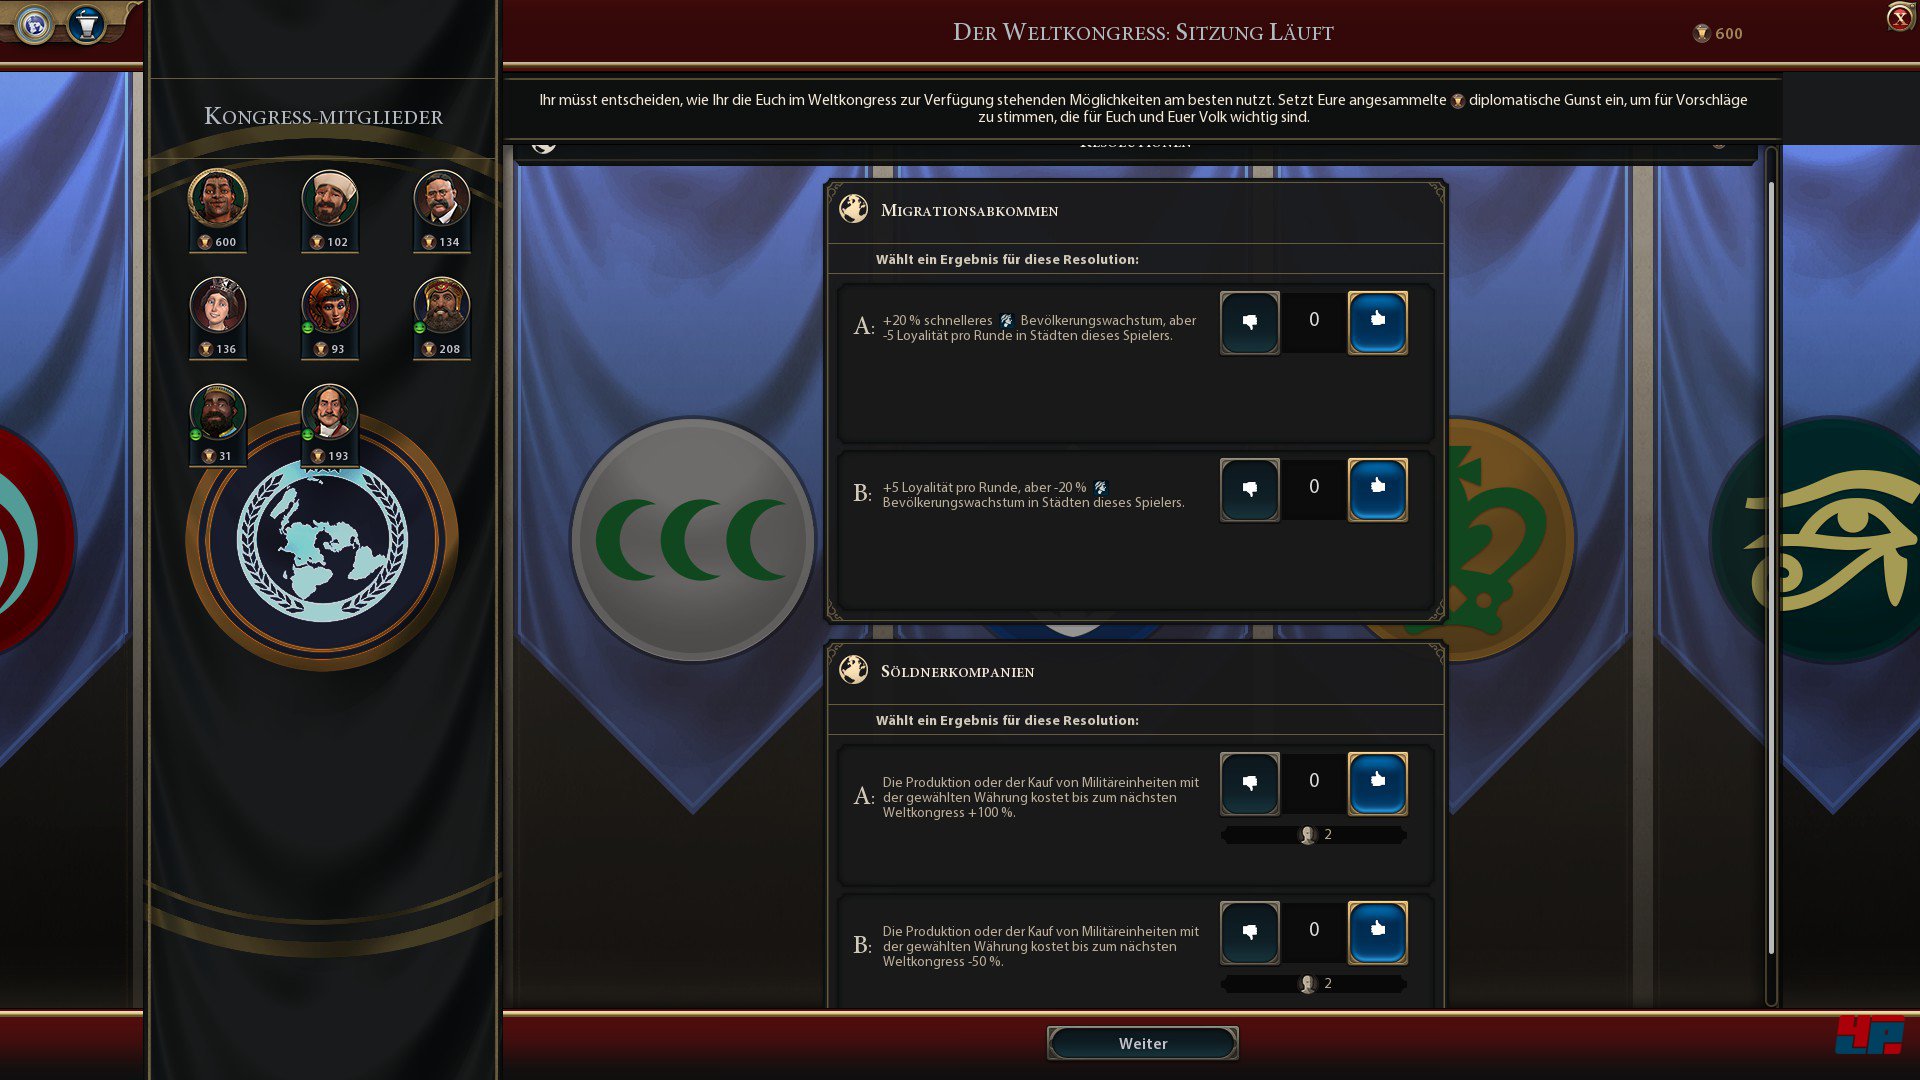Select congress member portrait with 600 favor
This screenshot has height=1080, width=1920.
[218, 198]
